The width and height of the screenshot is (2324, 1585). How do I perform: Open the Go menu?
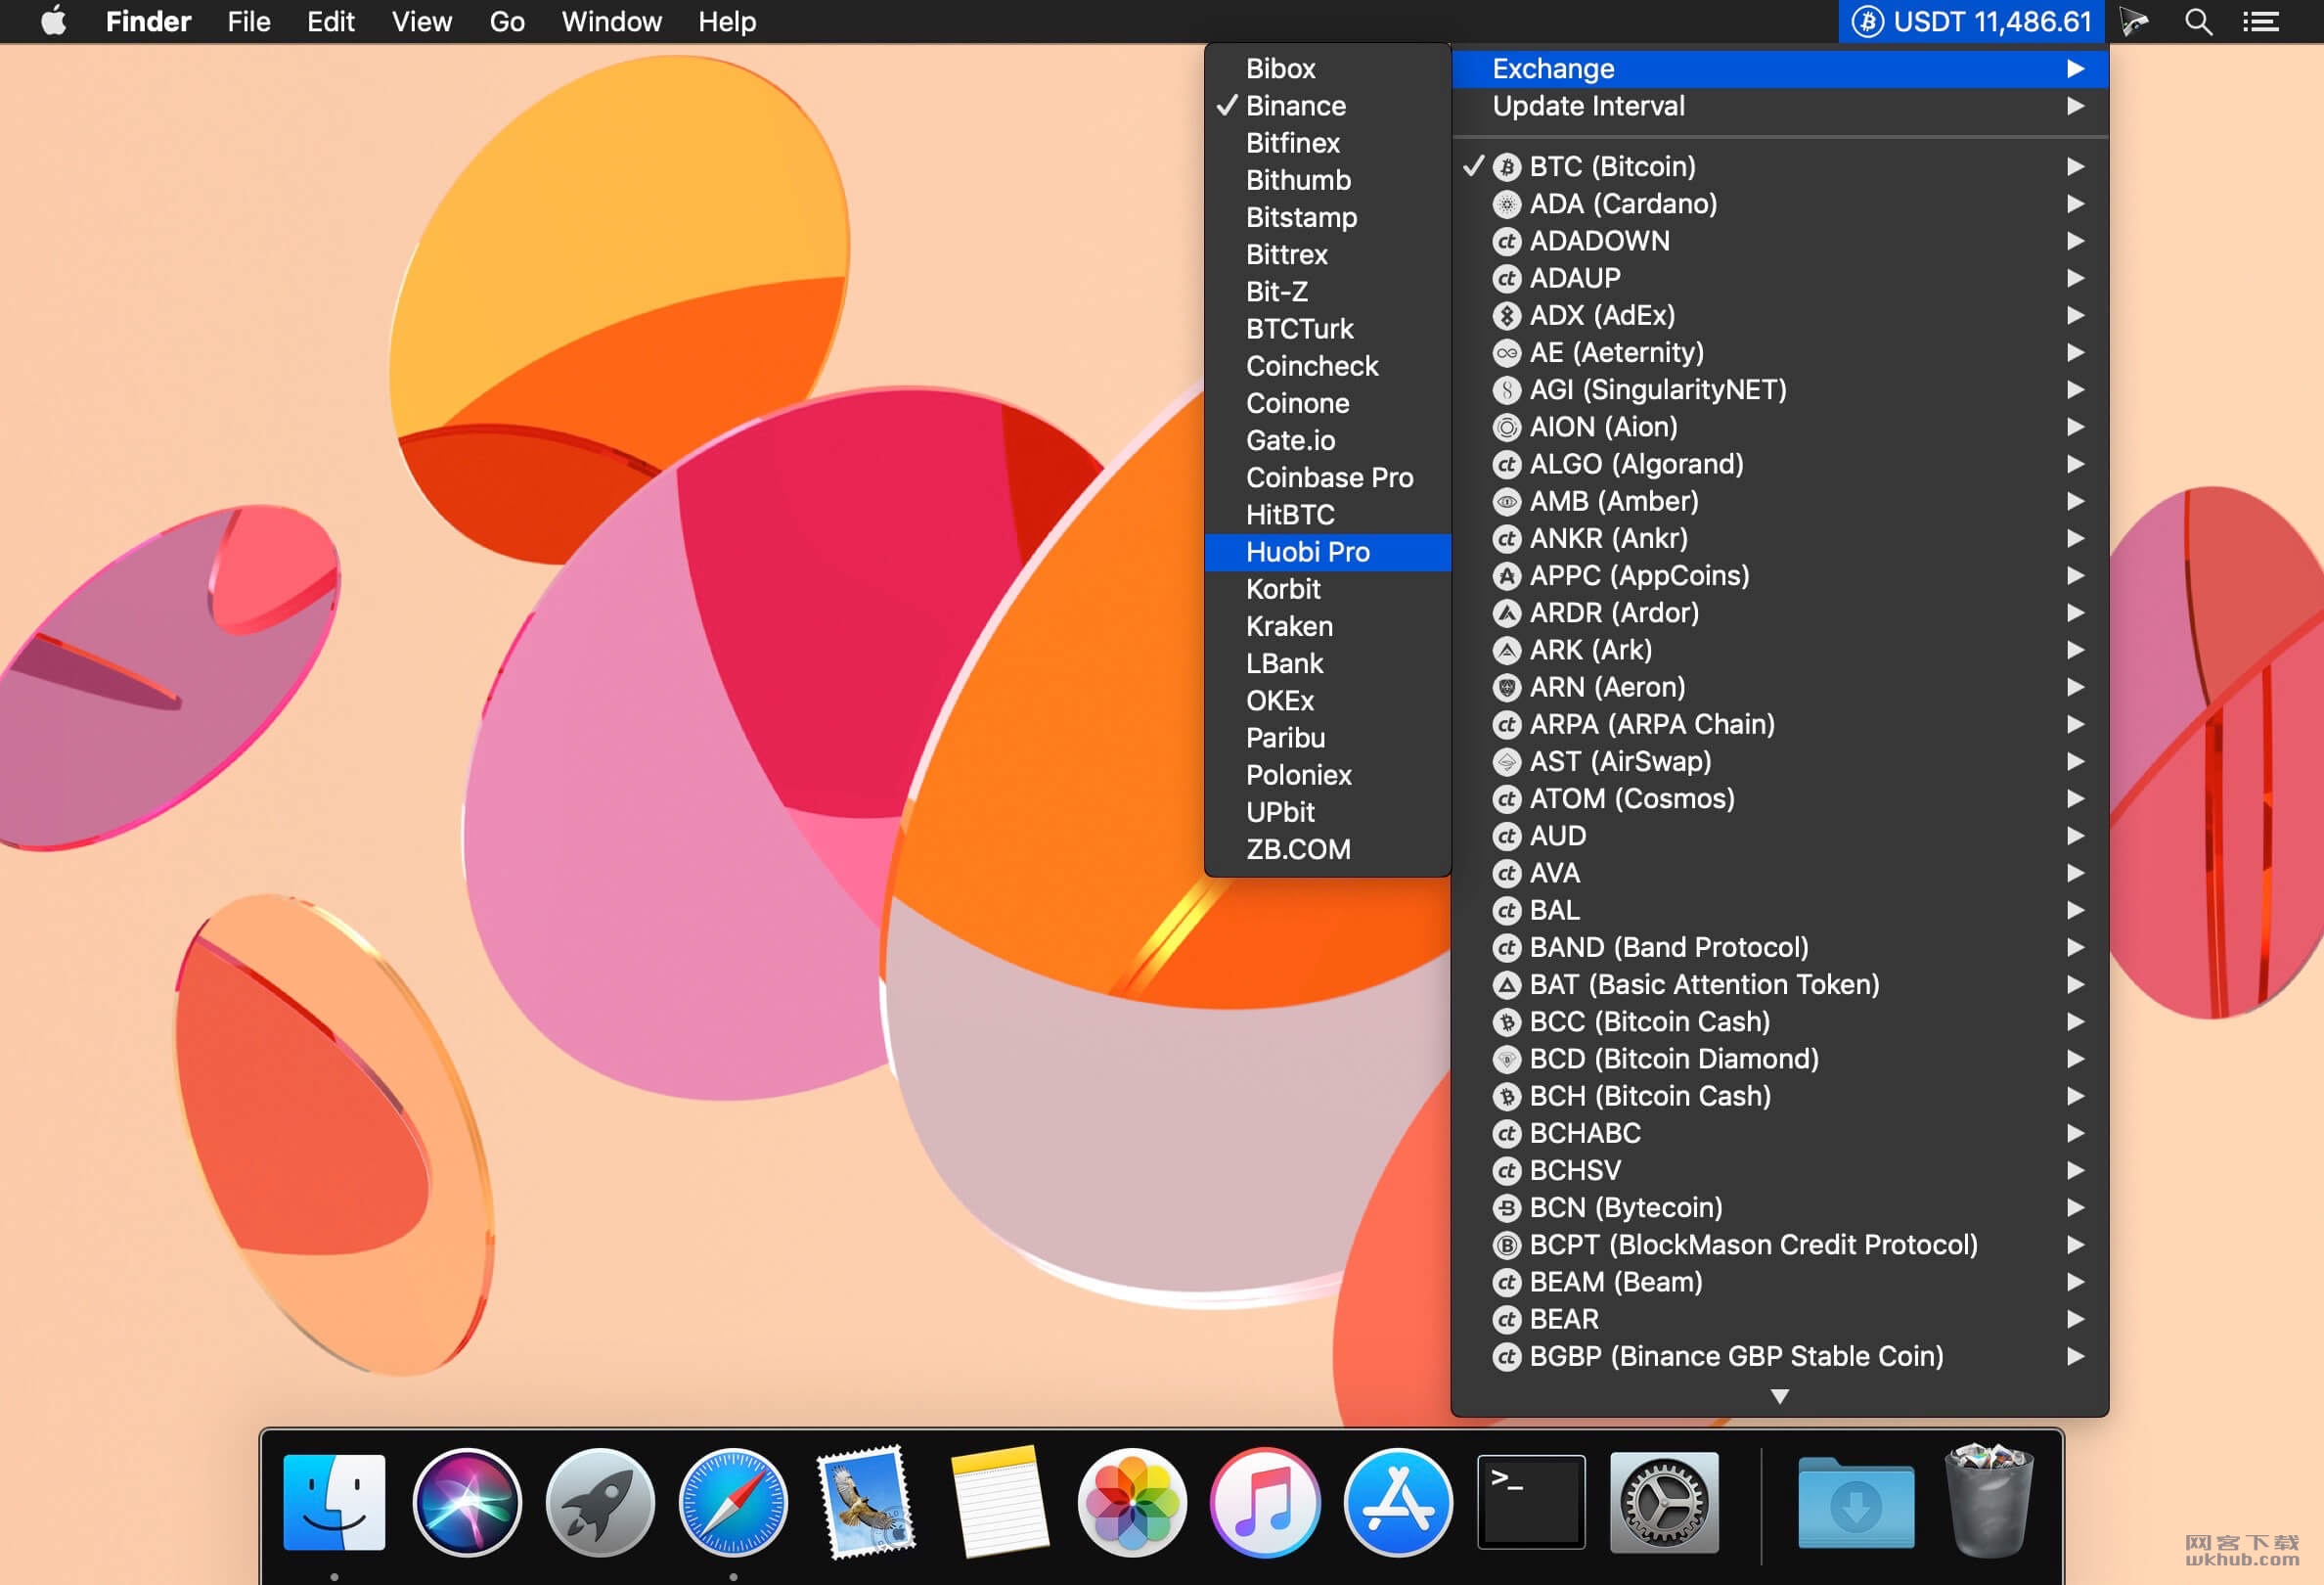tap(507, 21)
